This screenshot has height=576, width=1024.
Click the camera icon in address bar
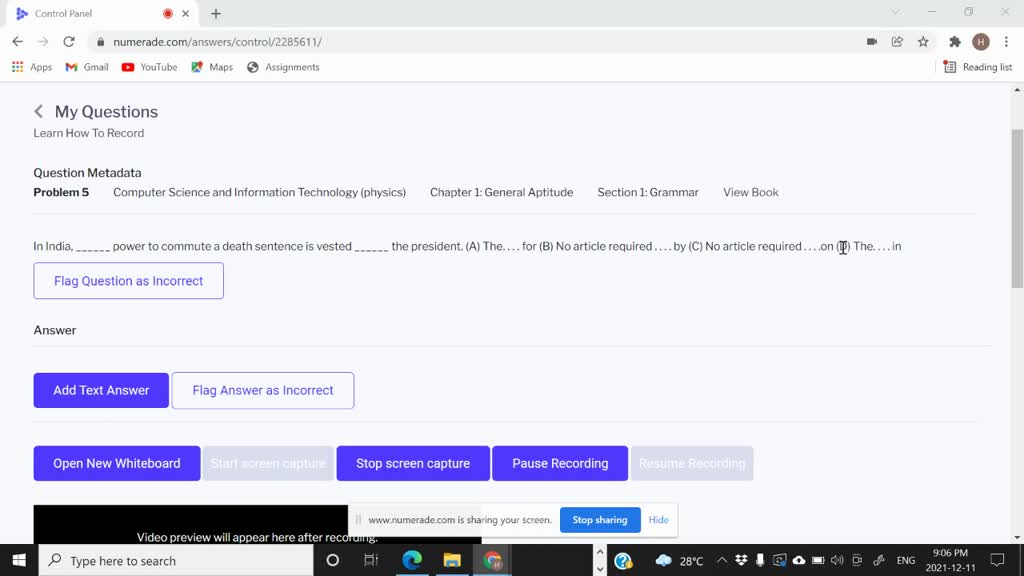(872, 42)
